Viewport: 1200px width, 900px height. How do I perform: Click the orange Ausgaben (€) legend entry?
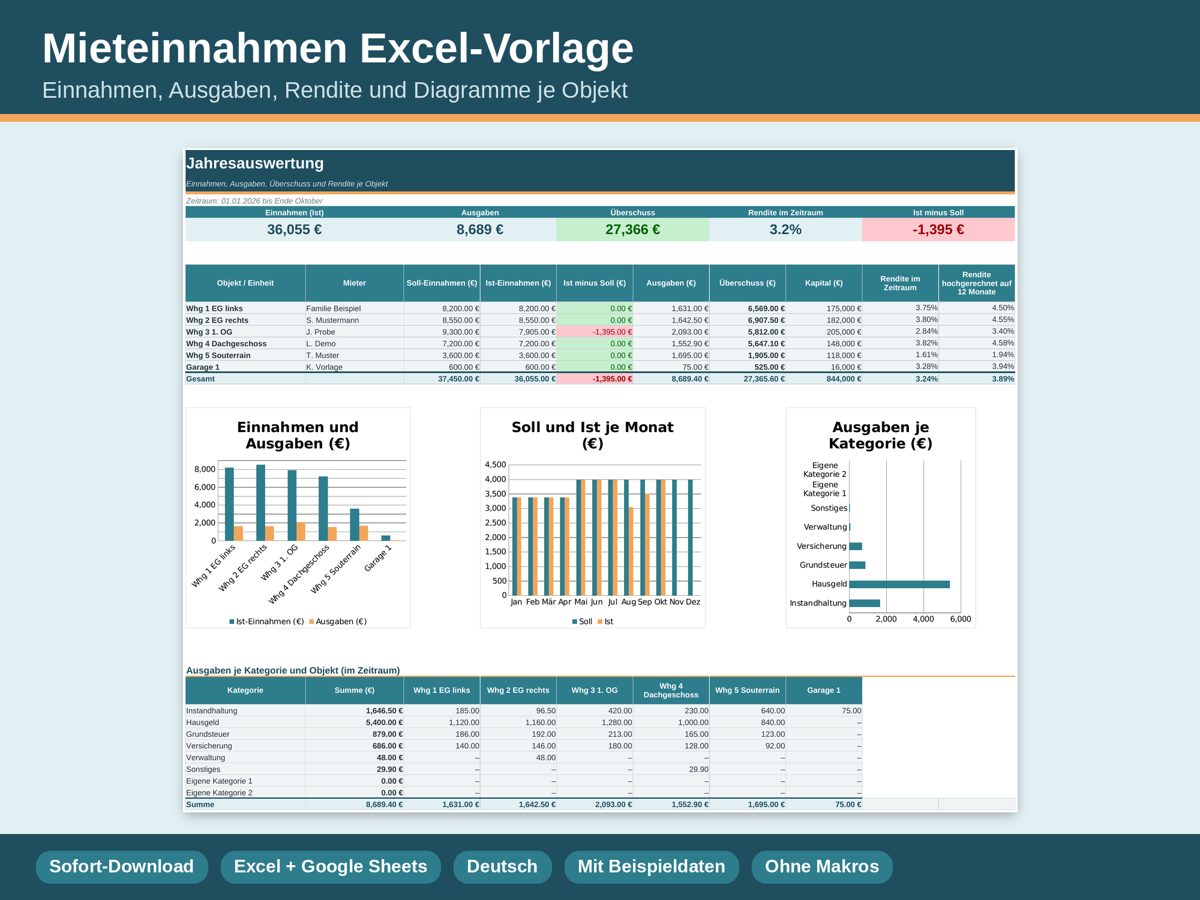tap(338, 622)
